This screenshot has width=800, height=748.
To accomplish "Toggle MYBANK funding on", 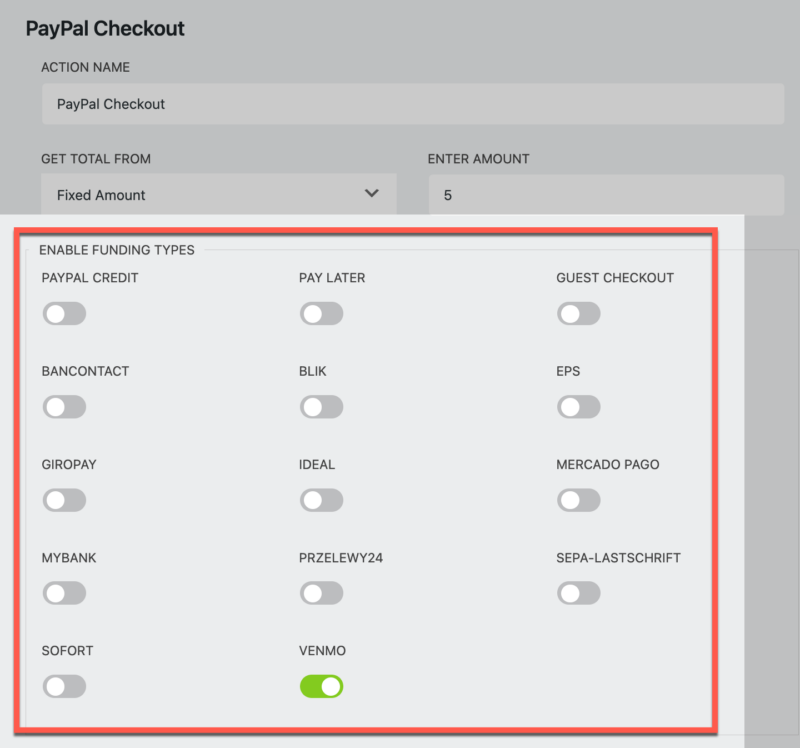I will [64, 592].
